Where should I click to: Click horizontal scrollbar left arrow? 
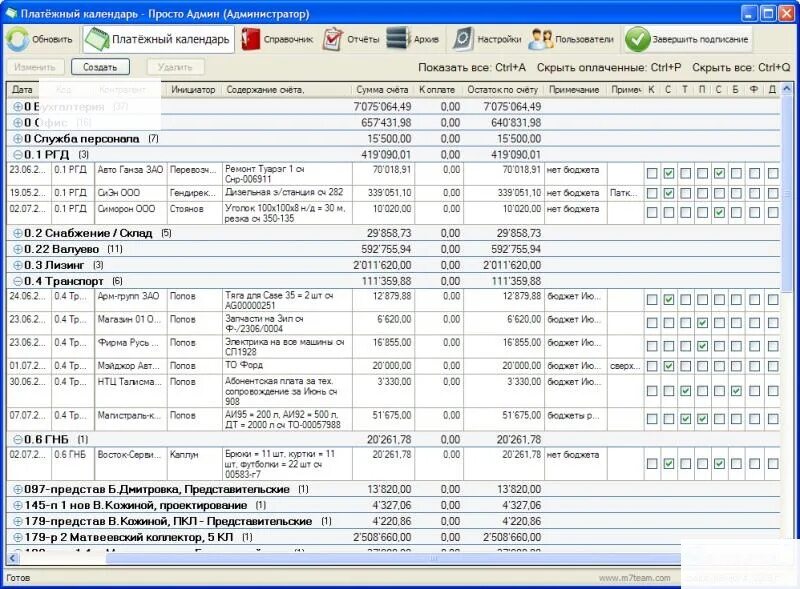pyautogui.click(x=12, y=558)
